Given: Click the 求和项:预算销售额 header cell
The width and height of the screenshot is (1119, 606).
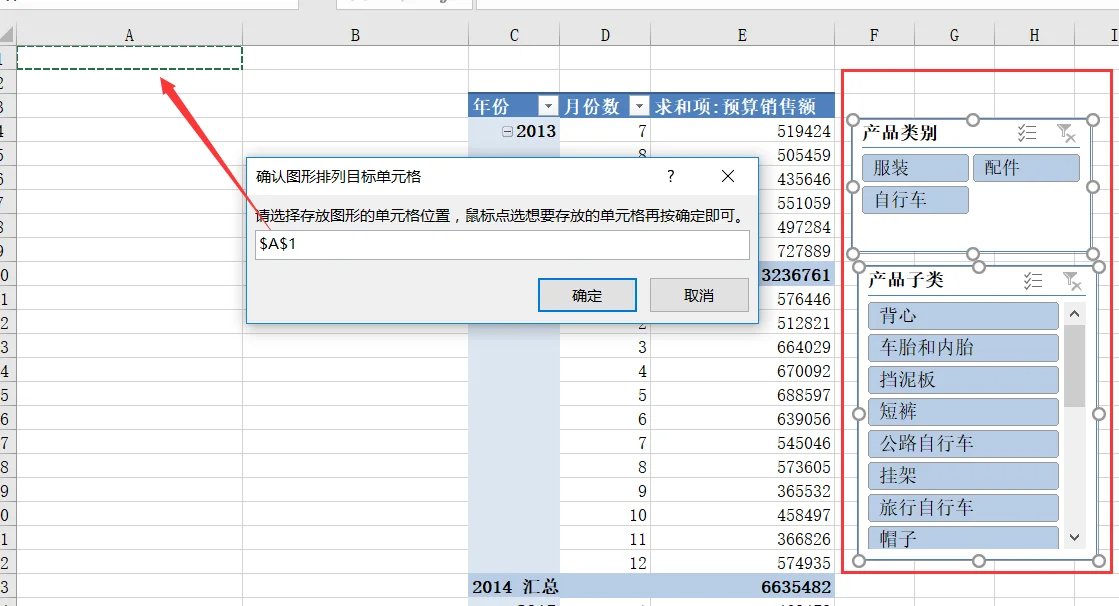Looking at the screenshot, I should [742, 106].
